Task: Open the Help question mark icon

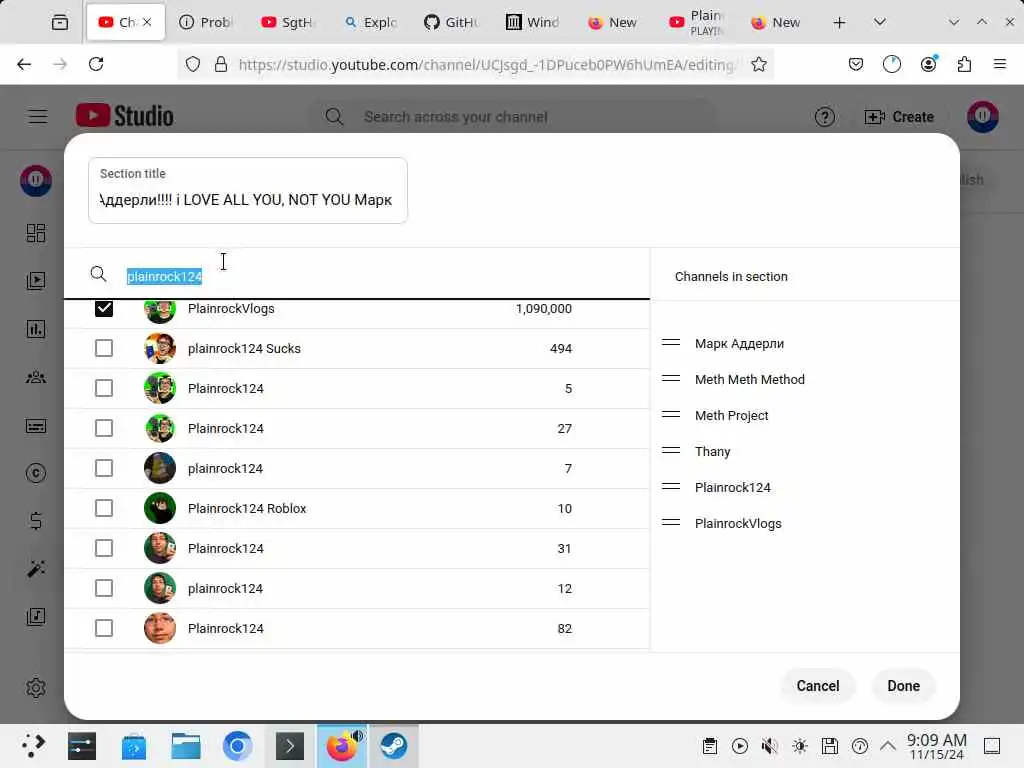Action: (825, 117)
